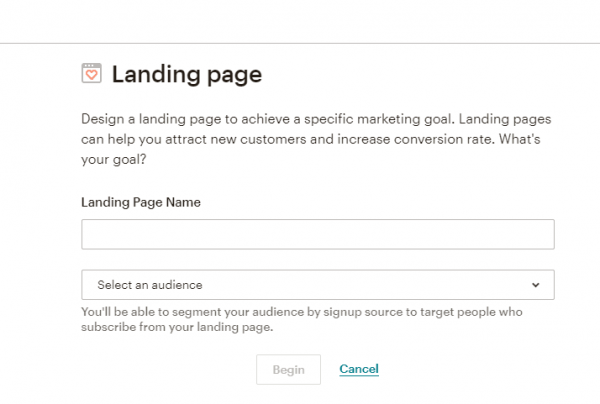
Task: Click the Landing page heading text
Action: tap(187, 74)
